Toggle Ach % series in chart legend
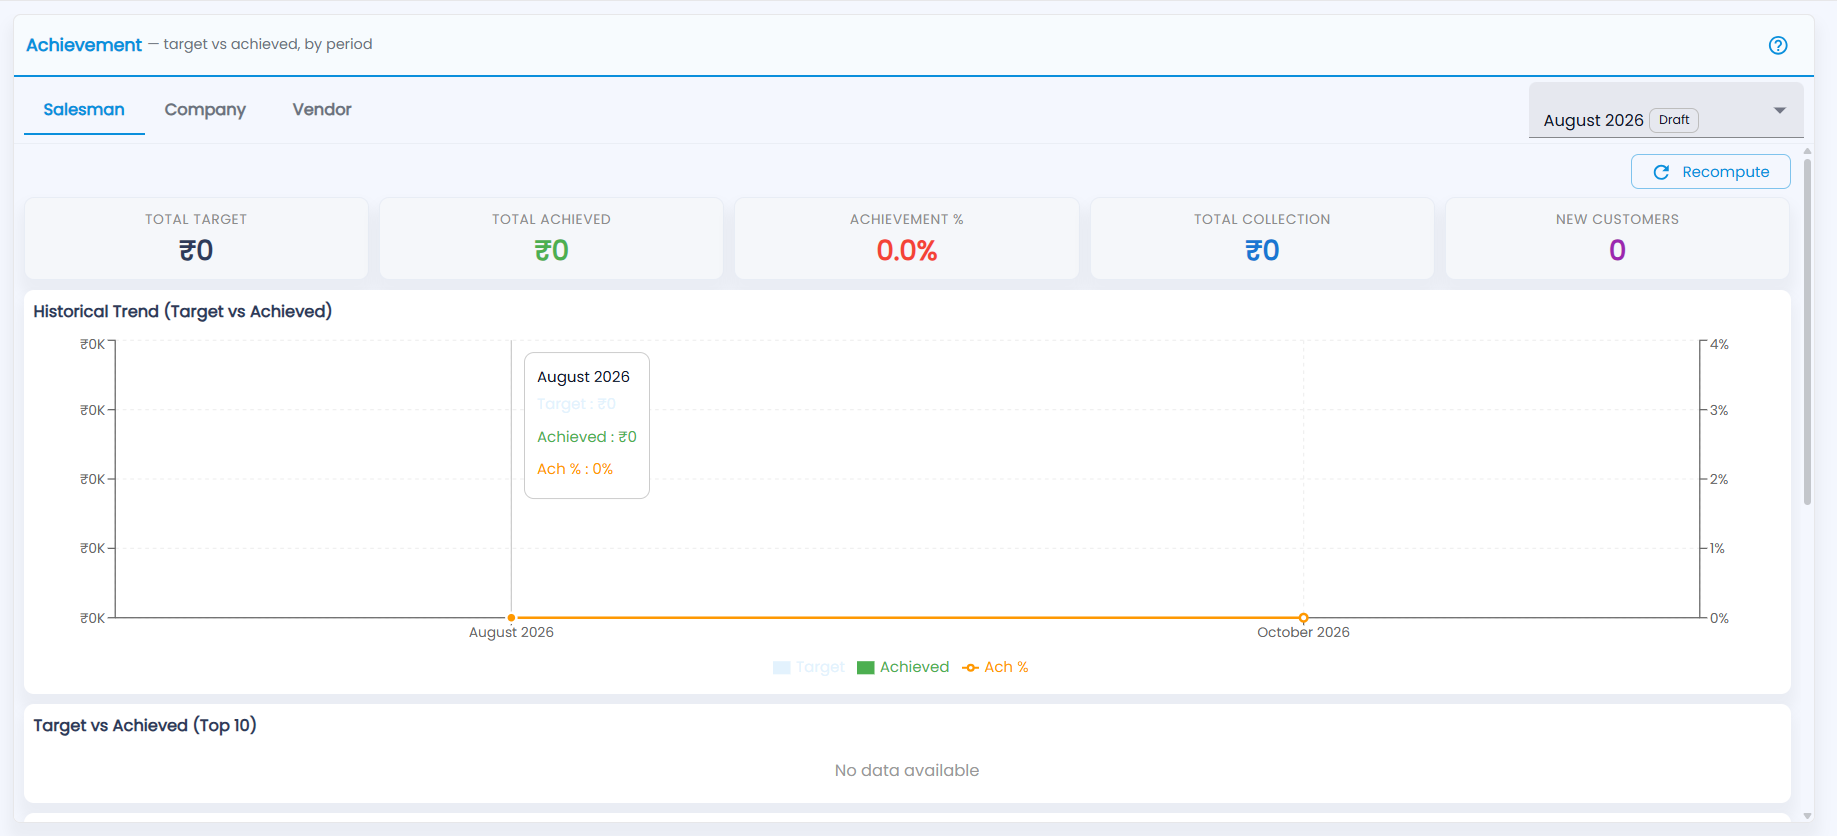Screen dimensions: 1837x836 point(995,667)
